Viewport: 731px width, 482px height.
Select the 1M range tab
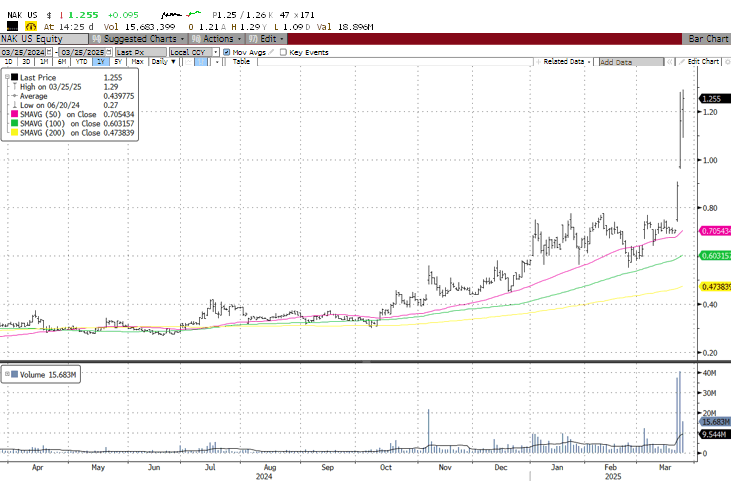[44, 62]
